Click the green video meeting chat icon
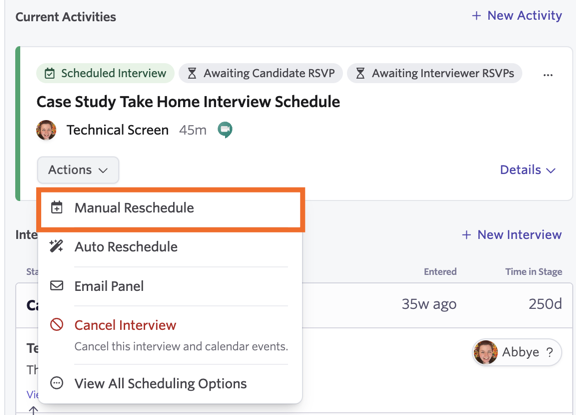The image size is (576, 415). click(x=225, y=130)
